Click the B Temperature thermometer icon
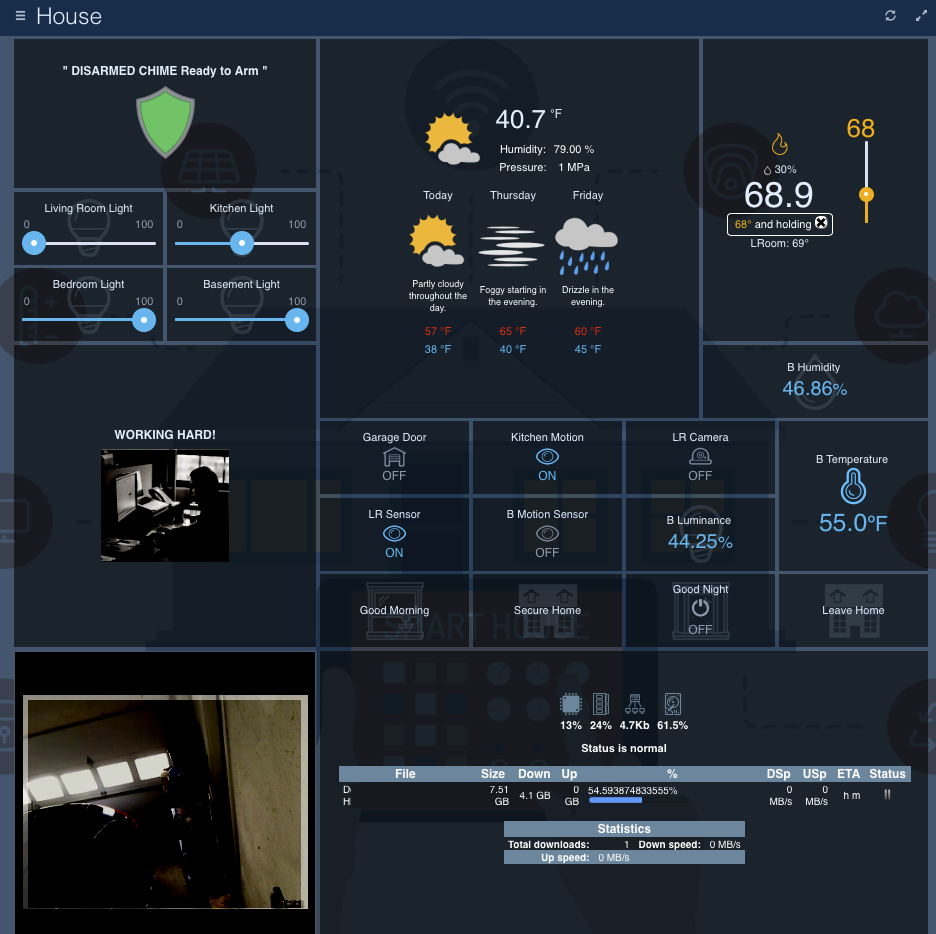This screenshot has height=934, width=936. [x=853, y=486]
